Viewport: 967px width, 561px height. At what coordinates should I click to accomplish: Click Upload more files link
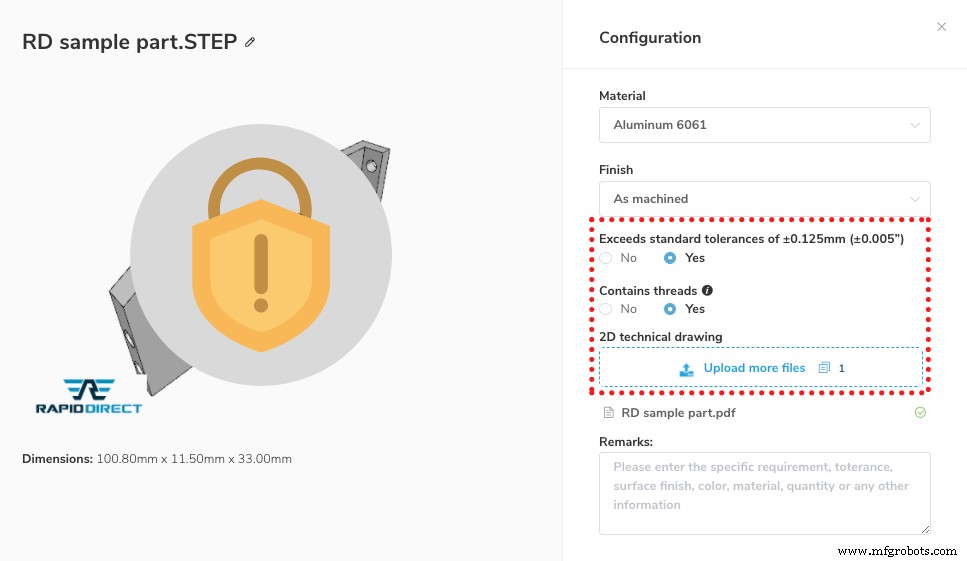click(754, 368)
